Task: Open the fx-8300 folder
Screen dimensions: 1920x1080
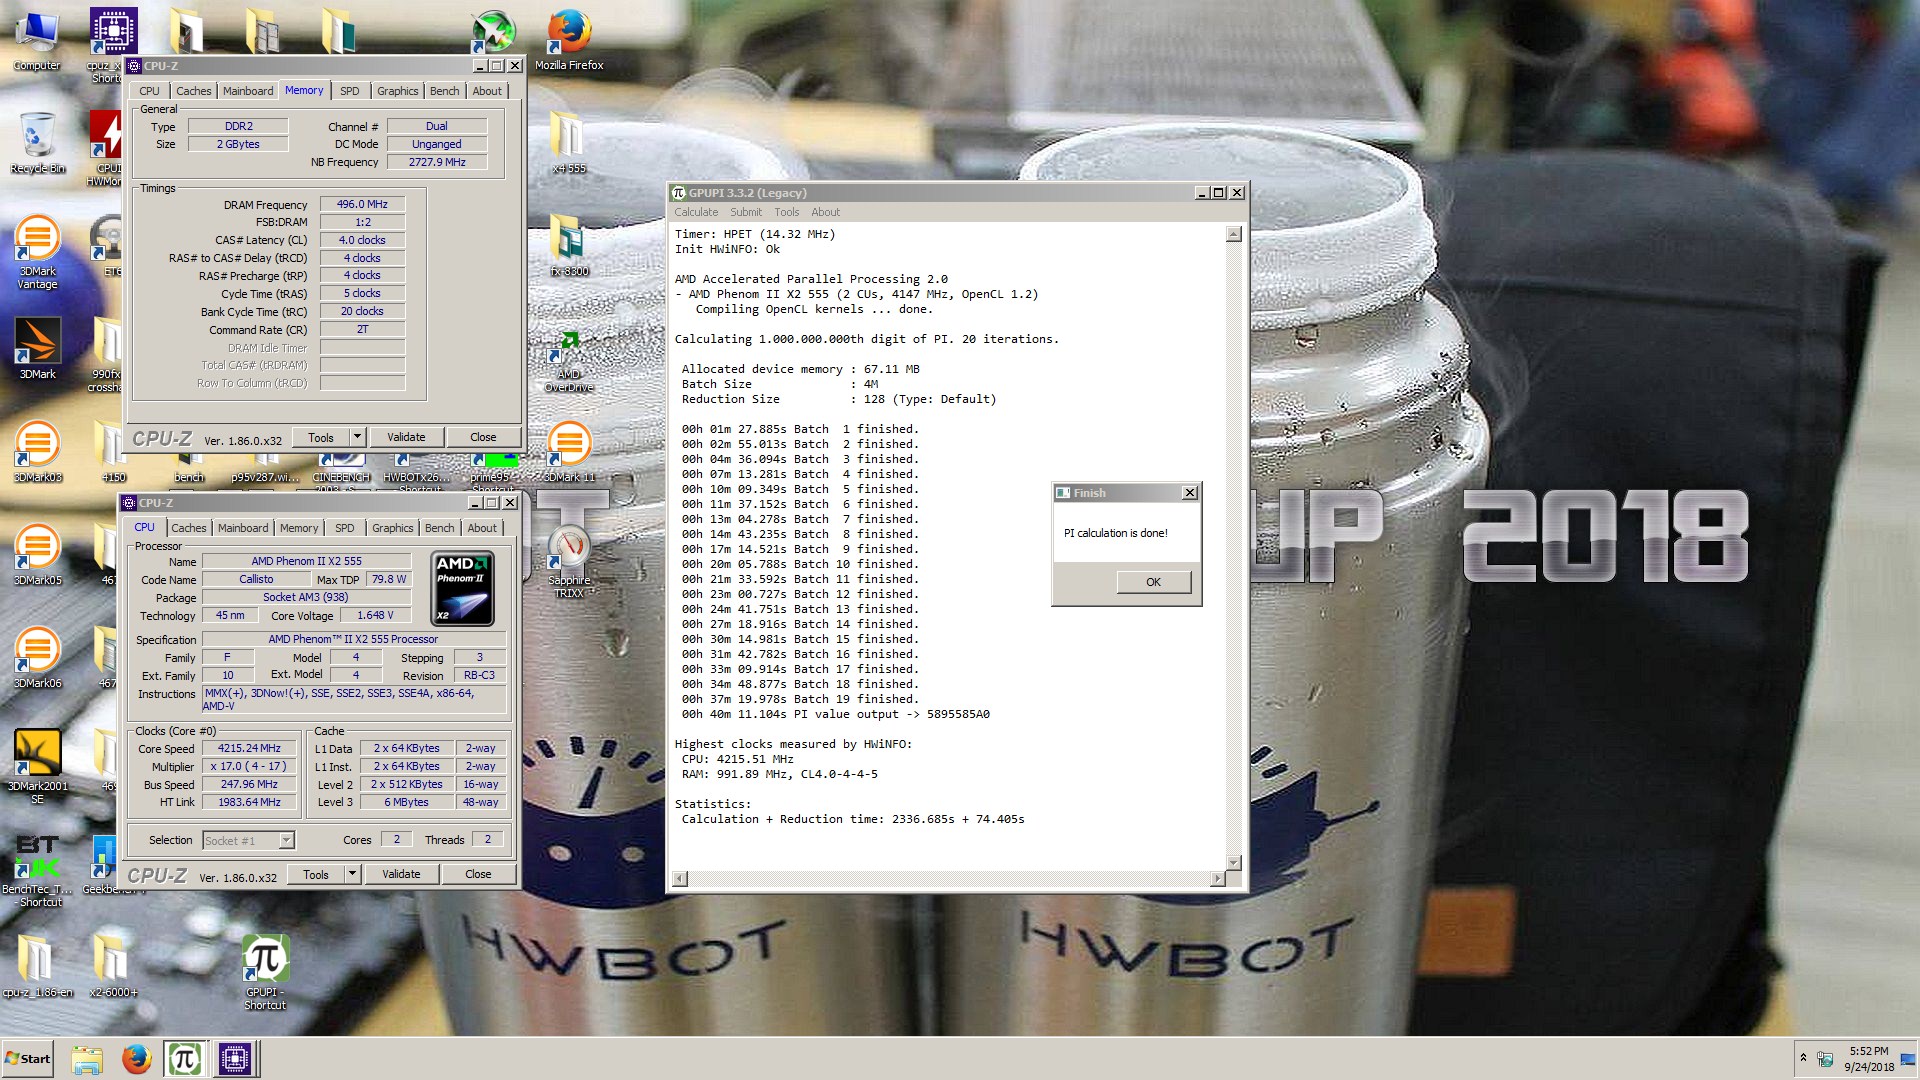Action: (569, 246)
